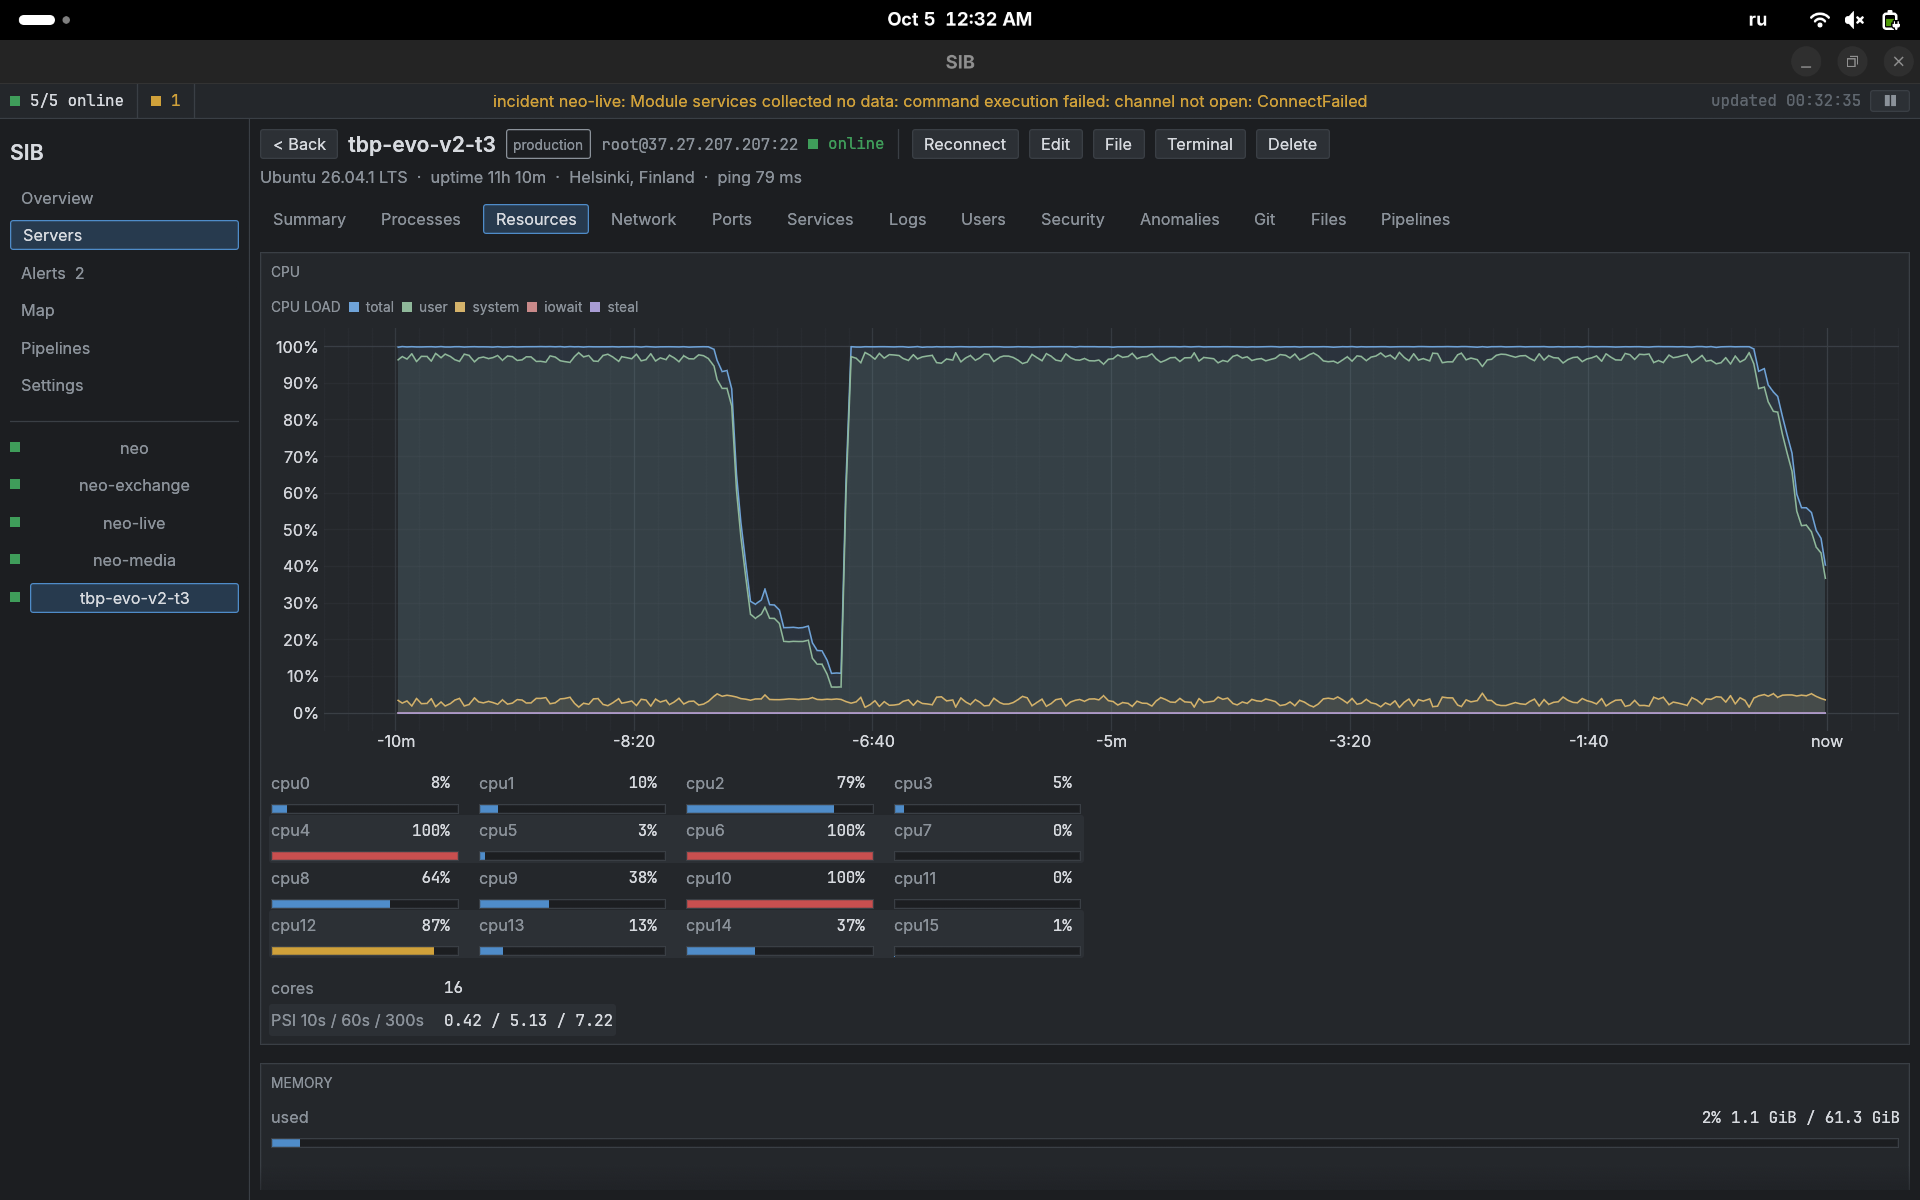Switch to the Pipelines tab
Screen dimensions: 1920x1200
tap(1416, 219)
